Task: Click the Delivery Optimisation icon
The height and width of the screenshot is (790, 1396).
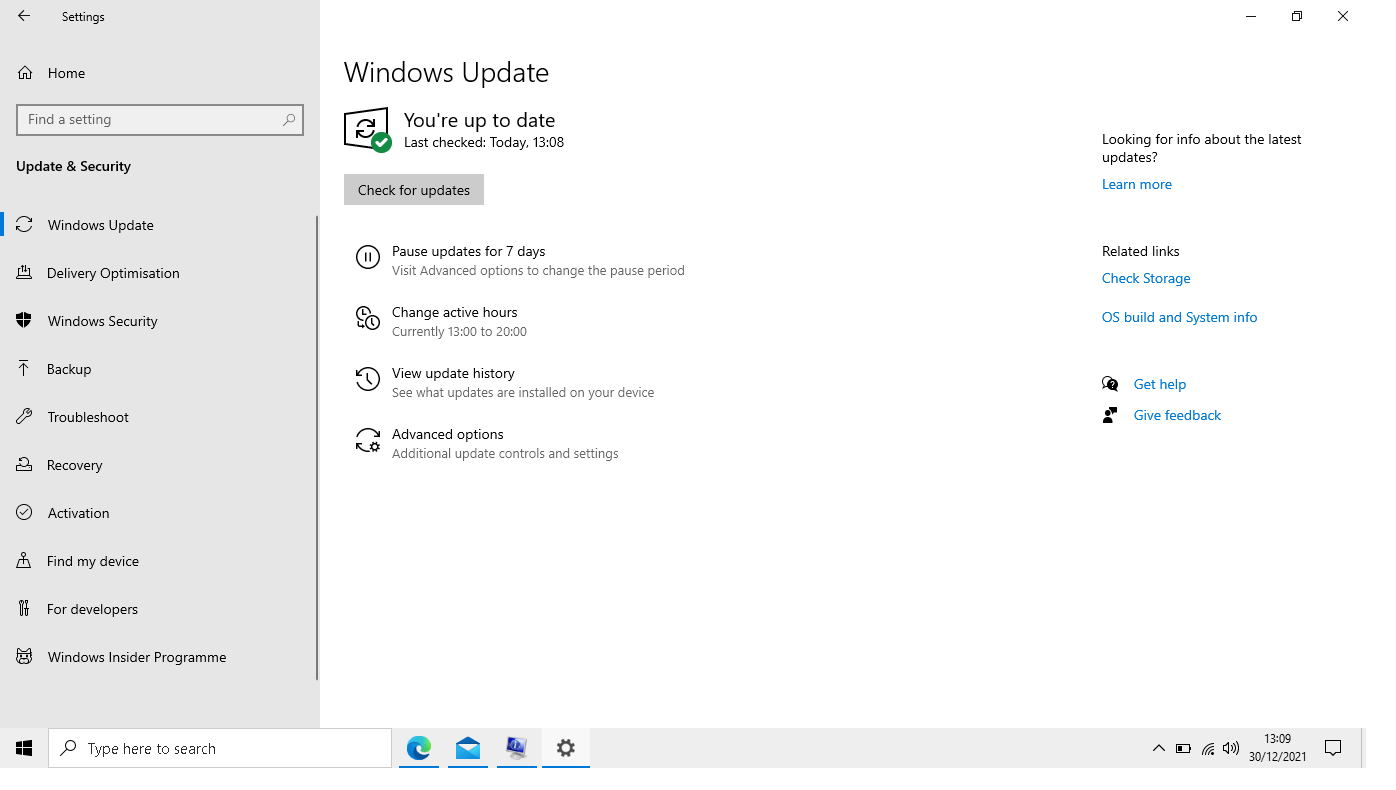Action: [24, 273]
